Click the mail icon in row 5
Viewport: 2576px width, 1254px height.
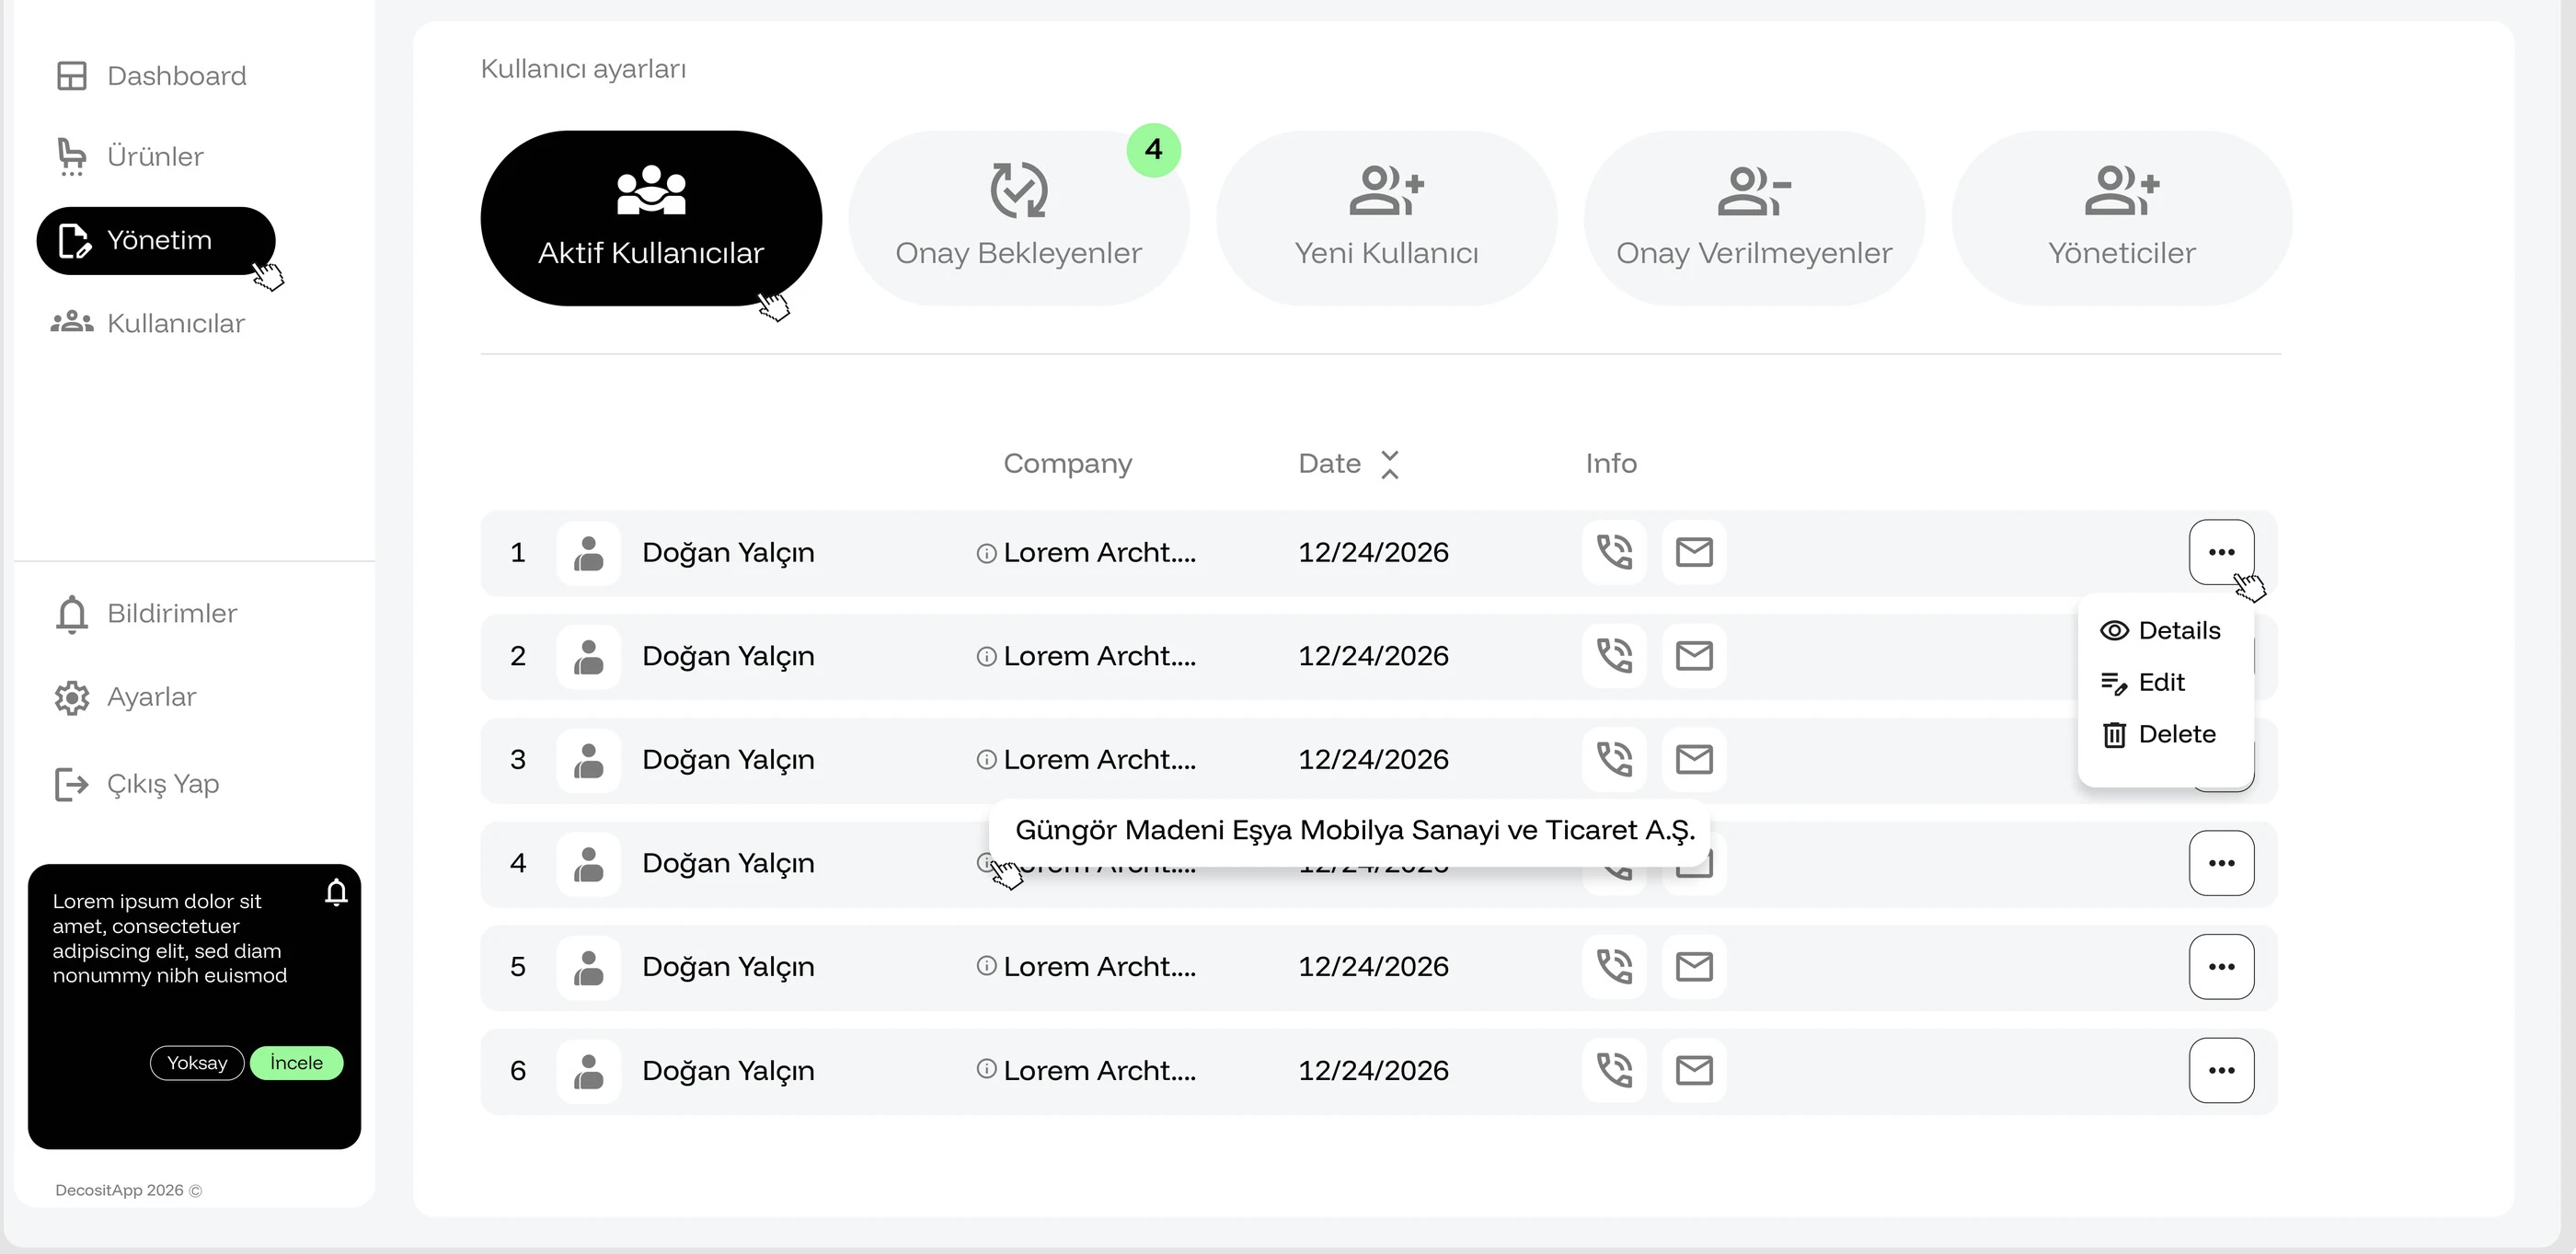(x=1694, y=967)
